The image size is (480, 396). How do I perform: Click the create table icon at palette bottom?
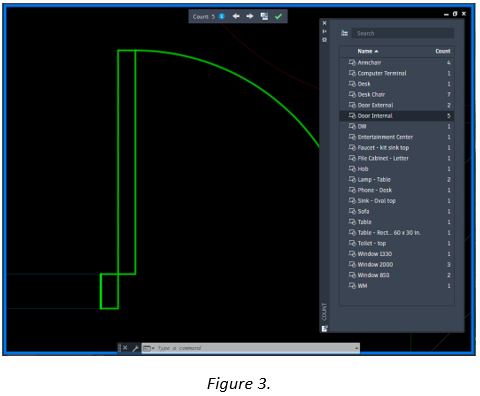(x=325, y=329)
